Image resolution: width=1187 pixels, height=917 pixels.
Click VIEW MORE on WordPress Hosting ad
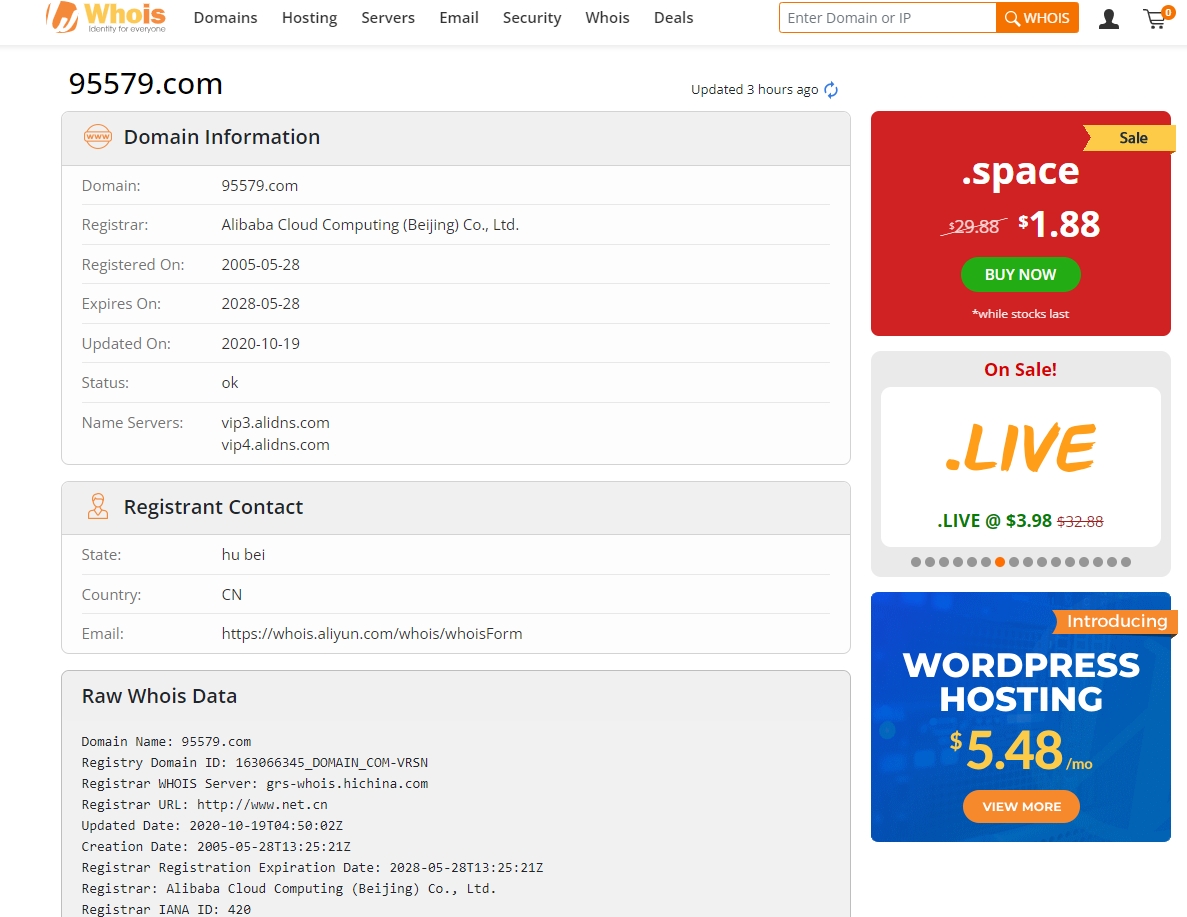point(1021,807)
